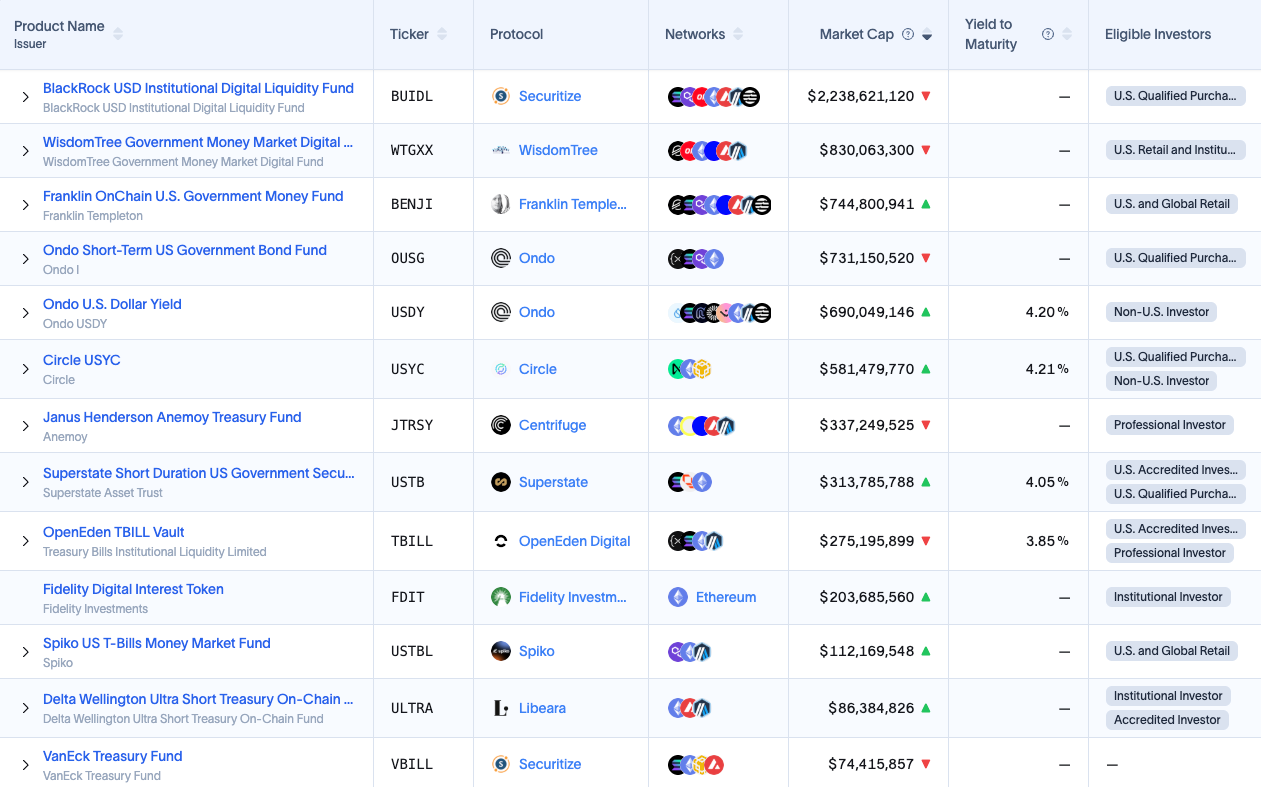The image size is (1261, 787).
Task: Click Eligible Investors column header
Action: (x=1158, y=34)
